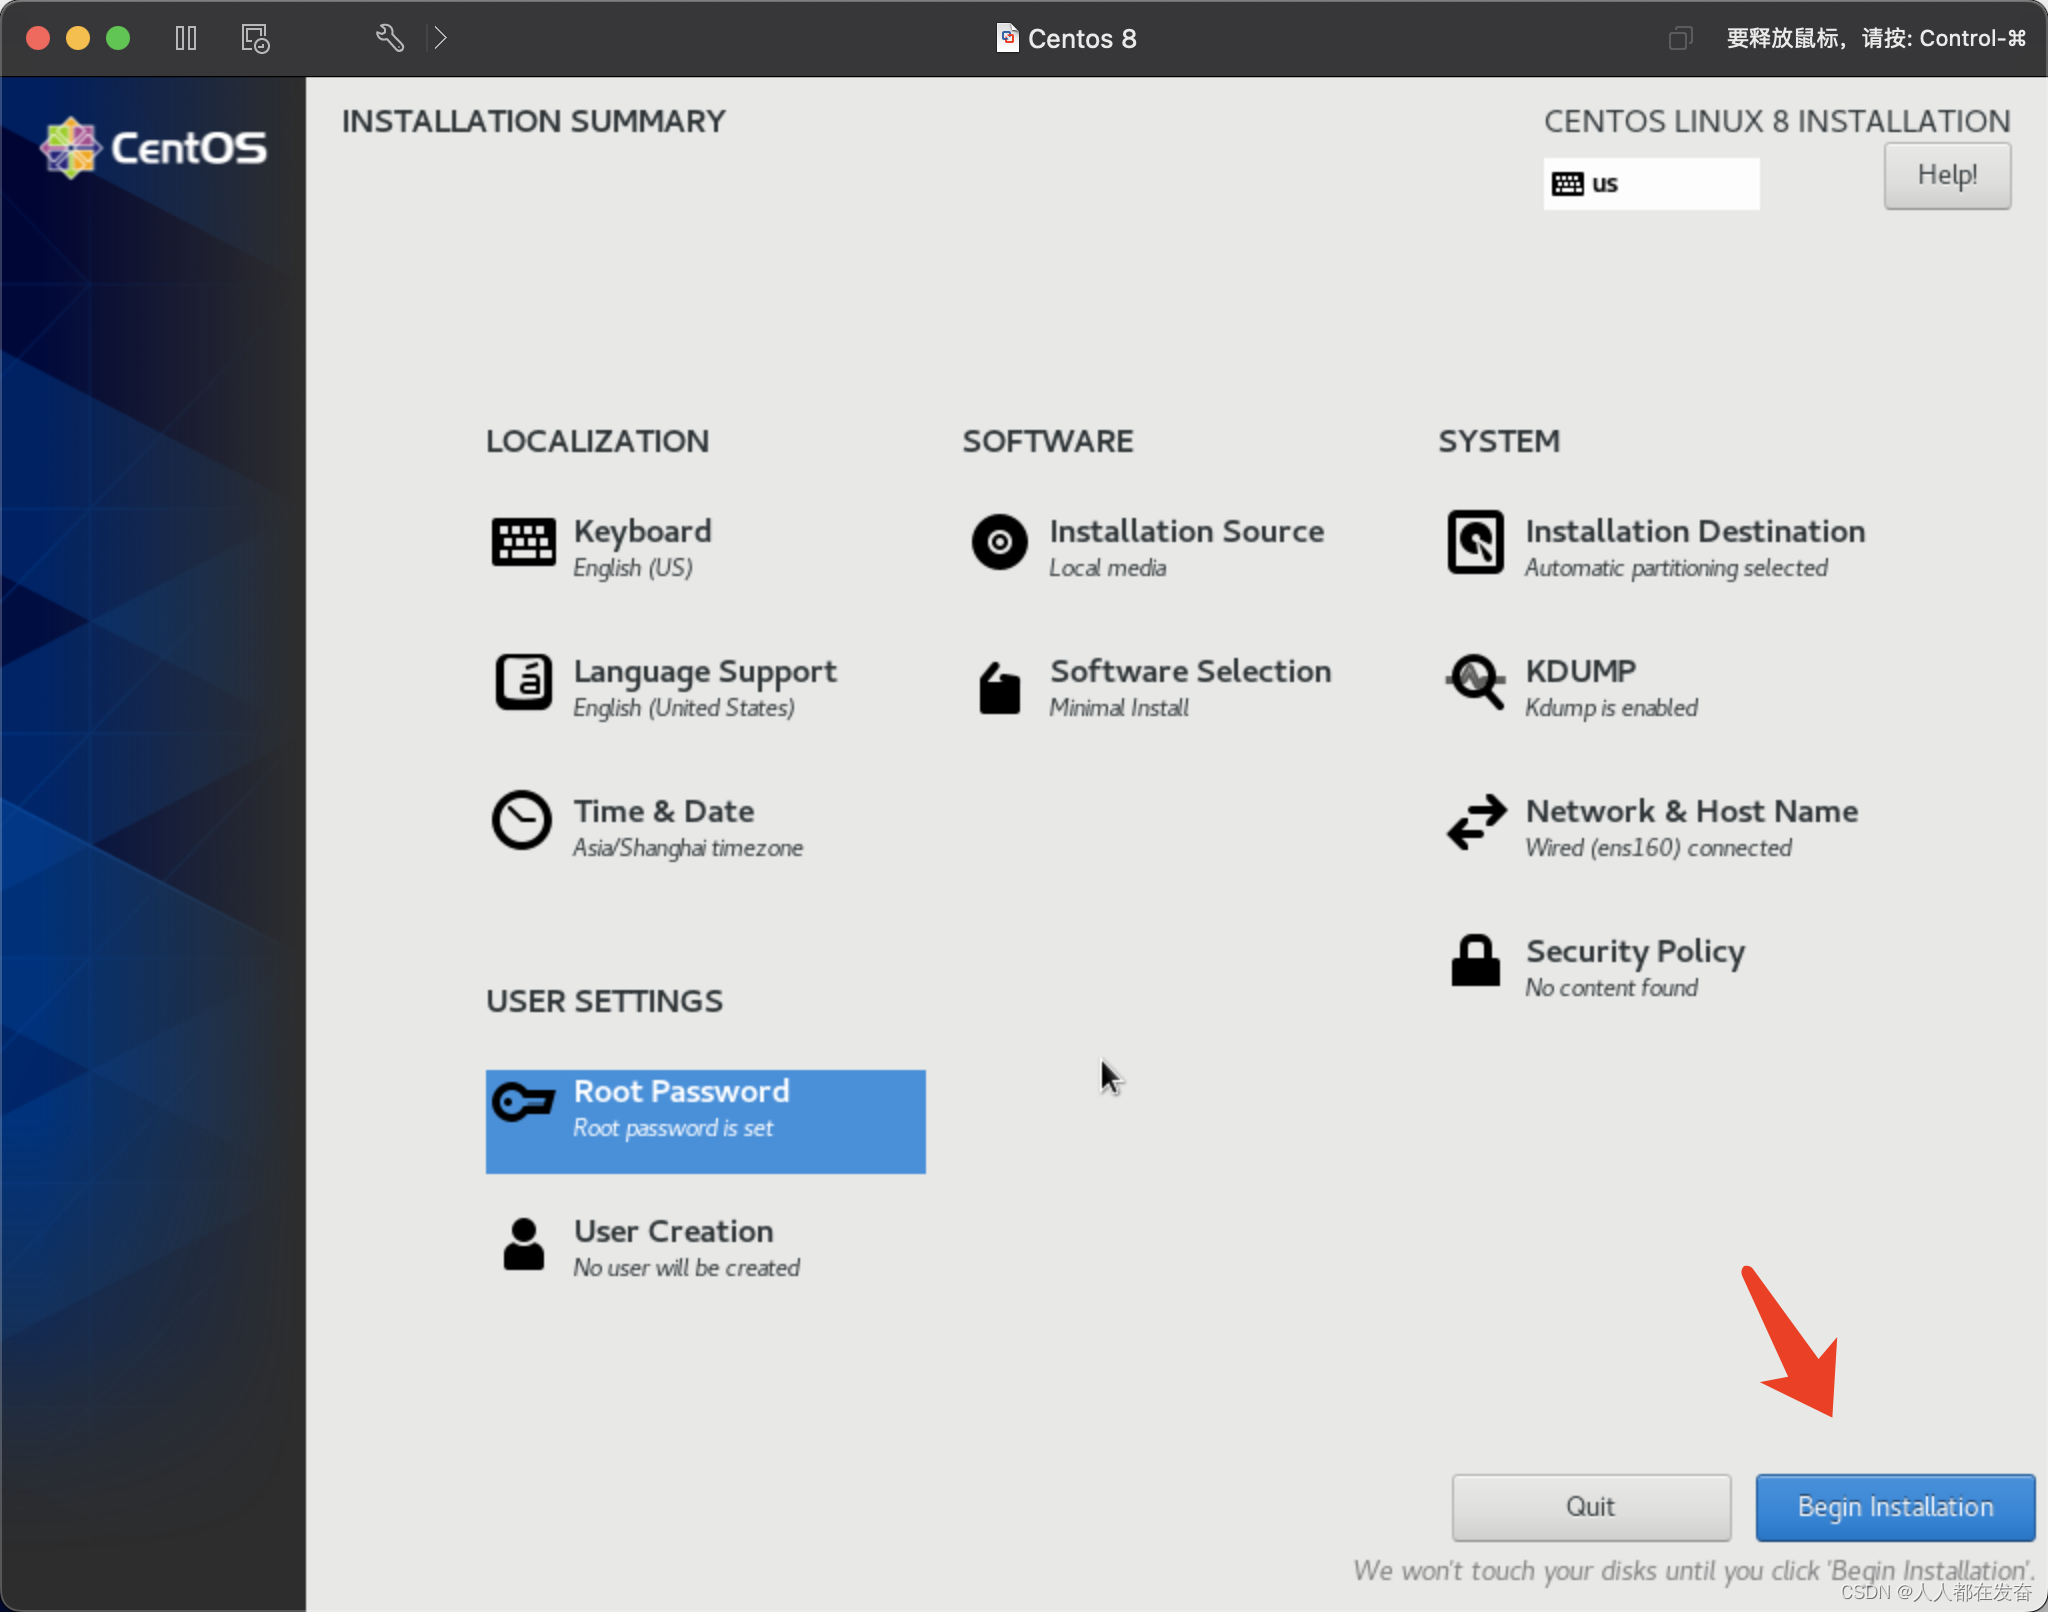Select the Network & Host Name icon

pos(1471,823)
